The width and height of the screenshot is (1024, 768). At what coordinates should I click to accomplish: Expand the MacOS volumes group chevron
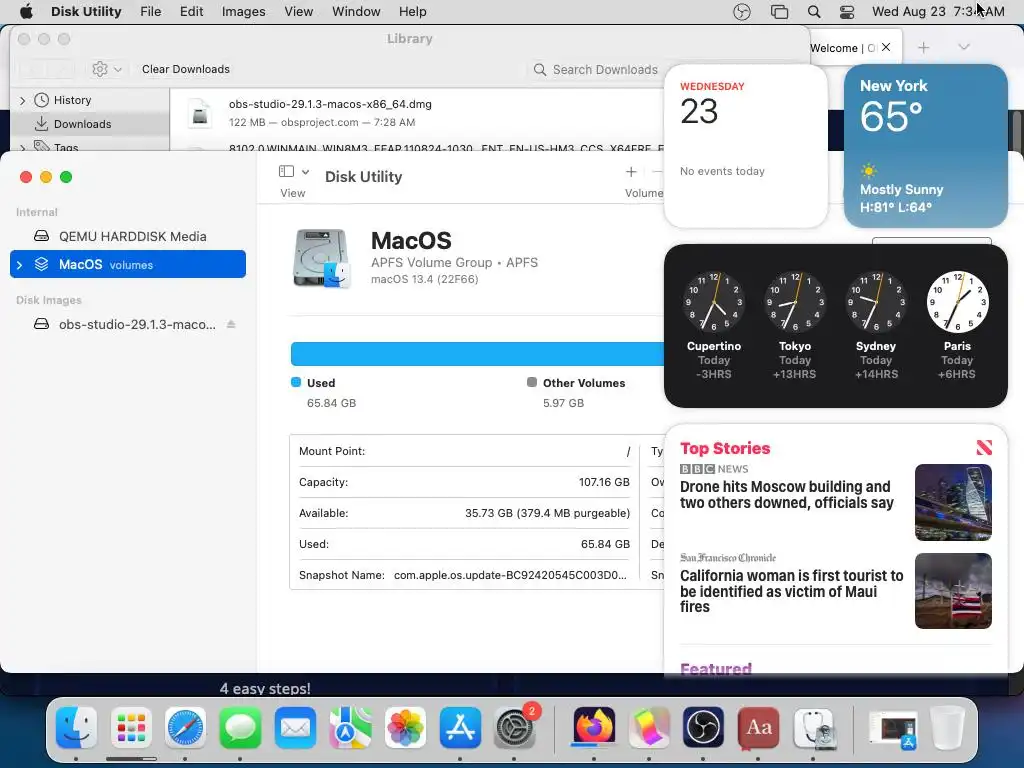point(20,264)
